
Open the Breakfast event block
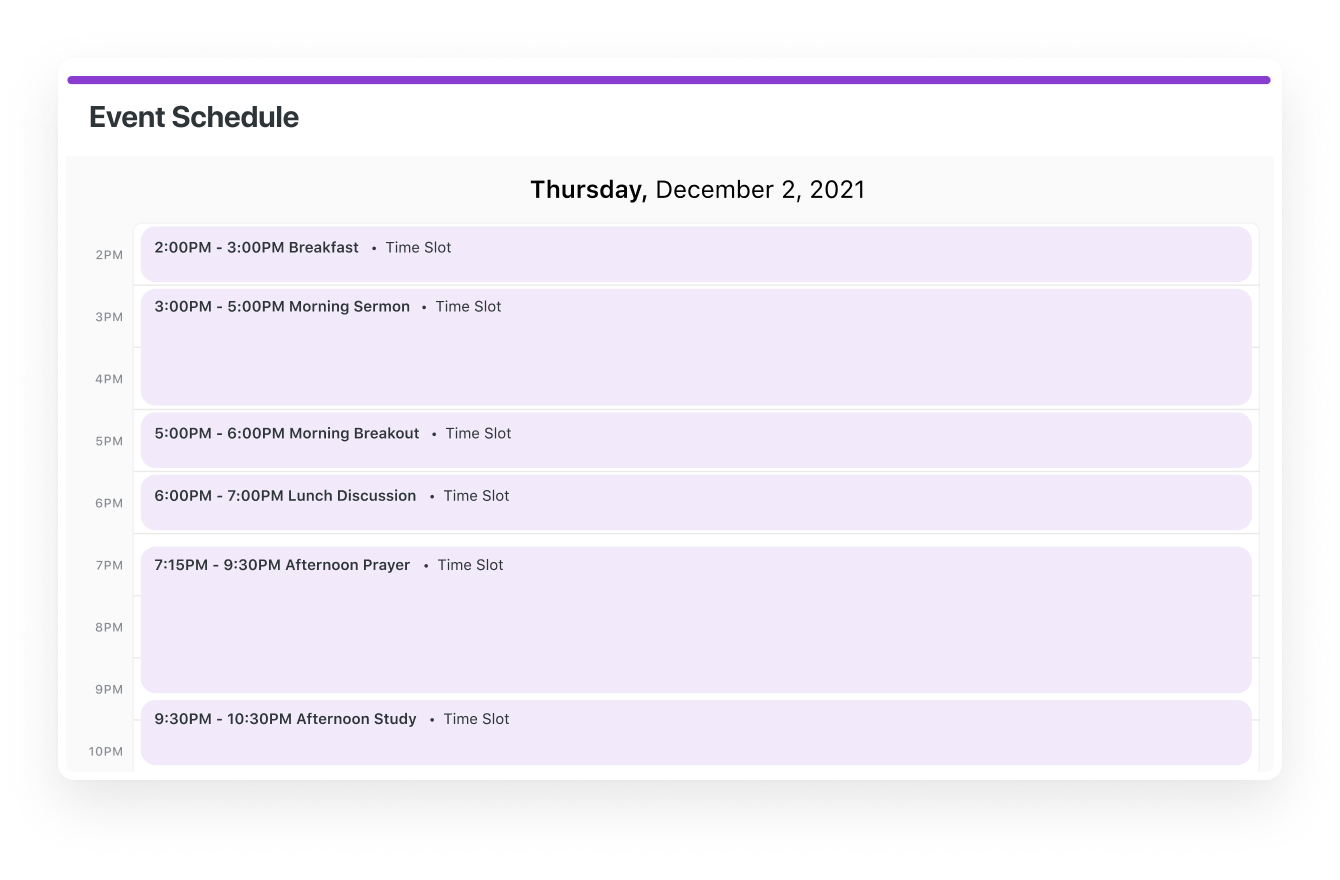[695, 254]
